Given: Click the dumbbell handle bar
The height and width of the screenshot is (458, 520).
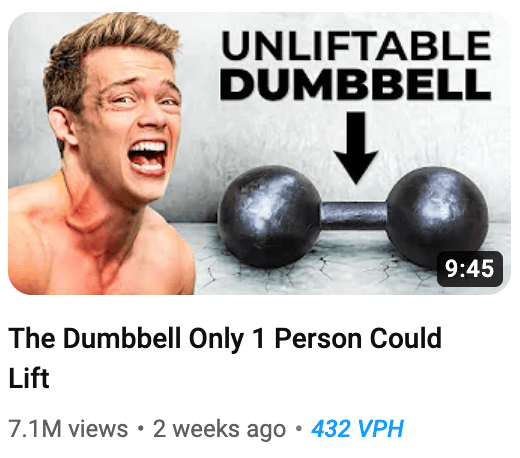Looking at the screenshot, I should 354,215.
